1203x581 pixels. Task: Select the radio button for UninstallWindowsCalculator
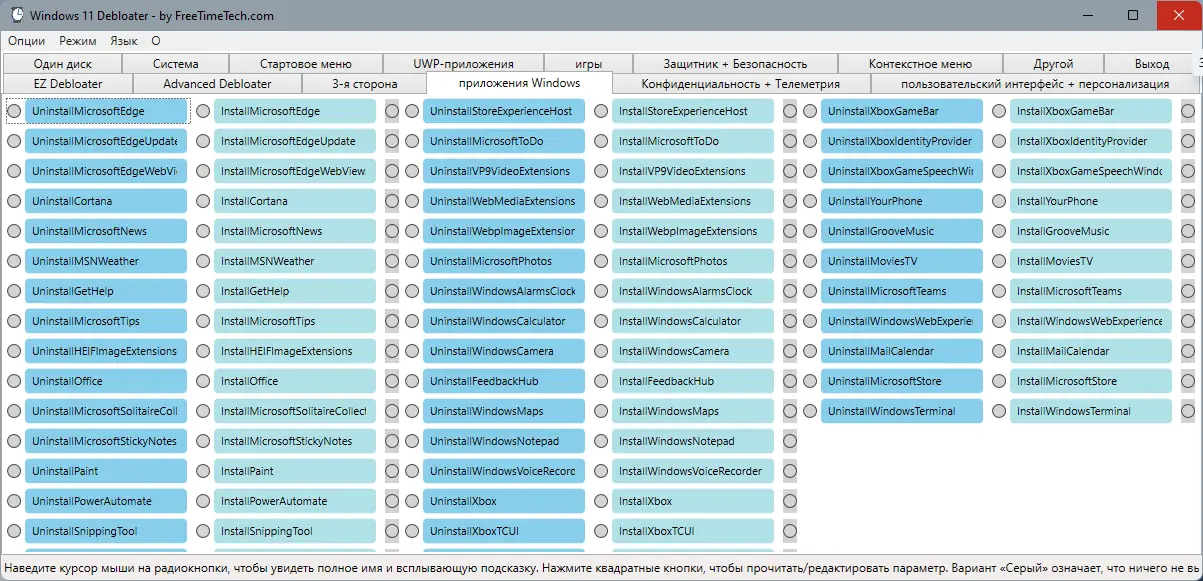[412, 321]
